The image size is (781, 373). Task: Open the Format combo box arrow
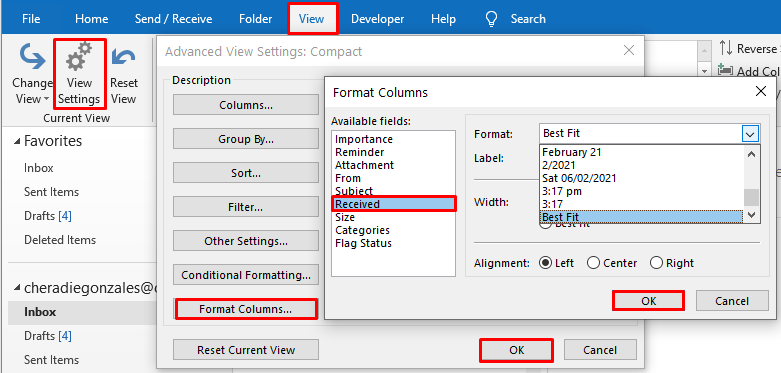pyautogui.click(x=750, y=133)
